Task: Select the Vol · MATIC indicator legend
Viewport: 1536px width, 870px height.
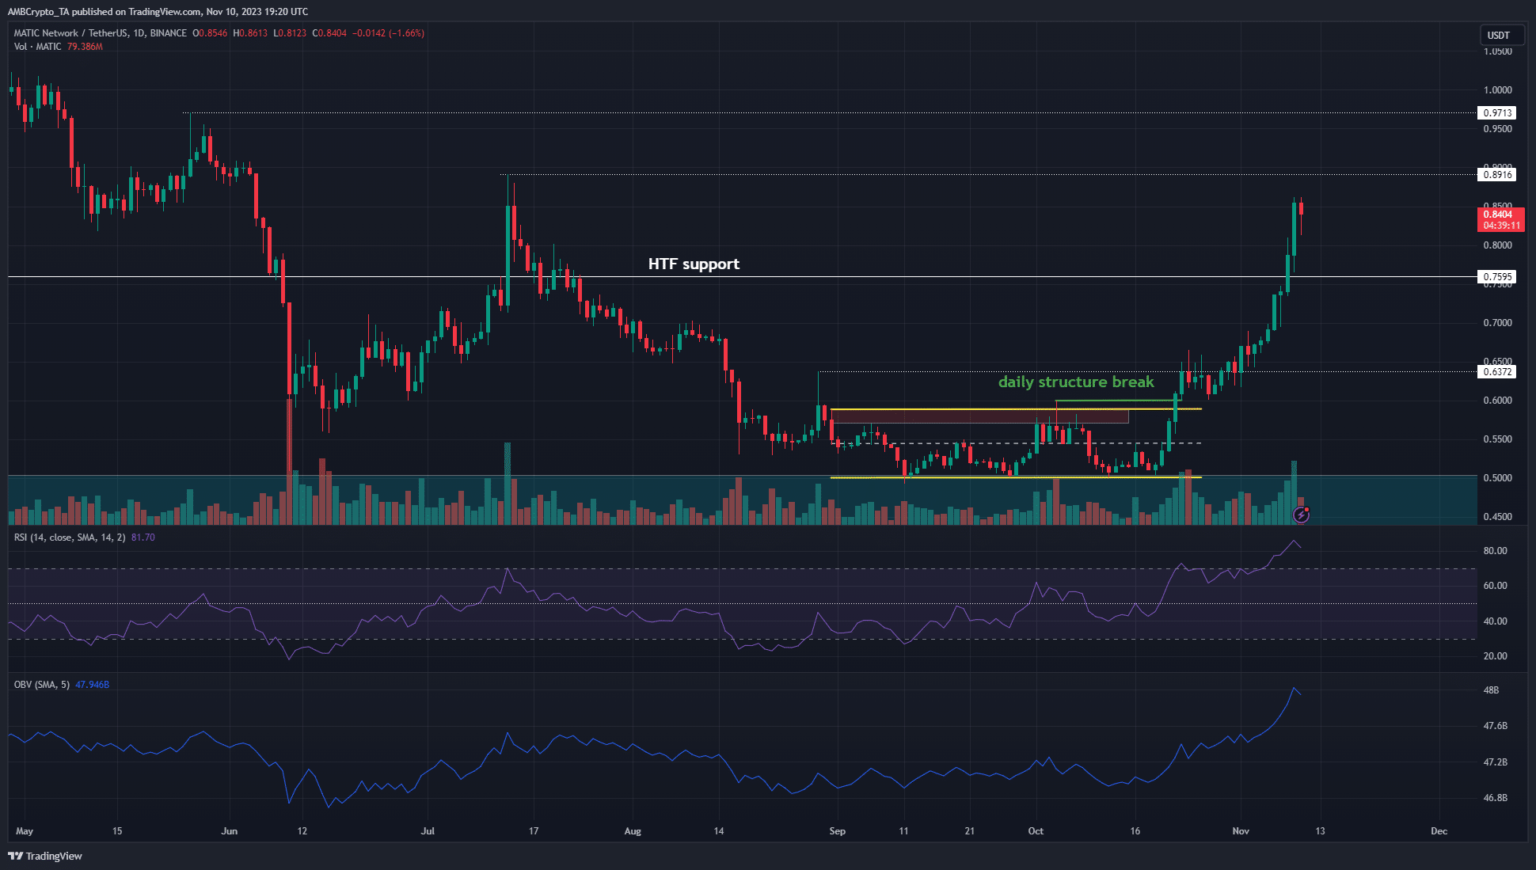Action: tap(38, 47)
